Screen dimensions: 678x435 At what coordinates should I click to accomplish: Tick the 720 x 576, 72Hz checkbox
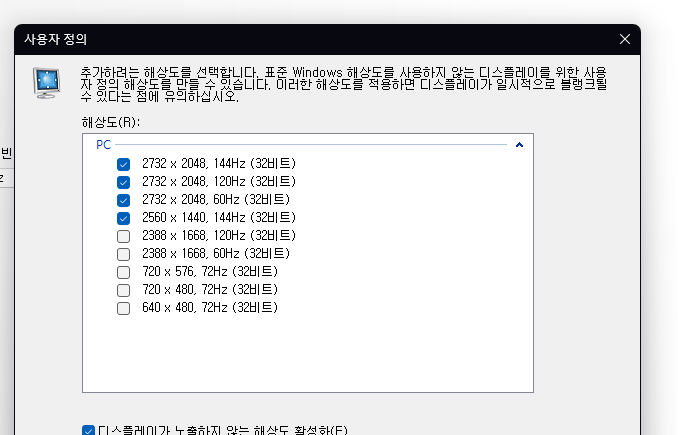[123, 272]
